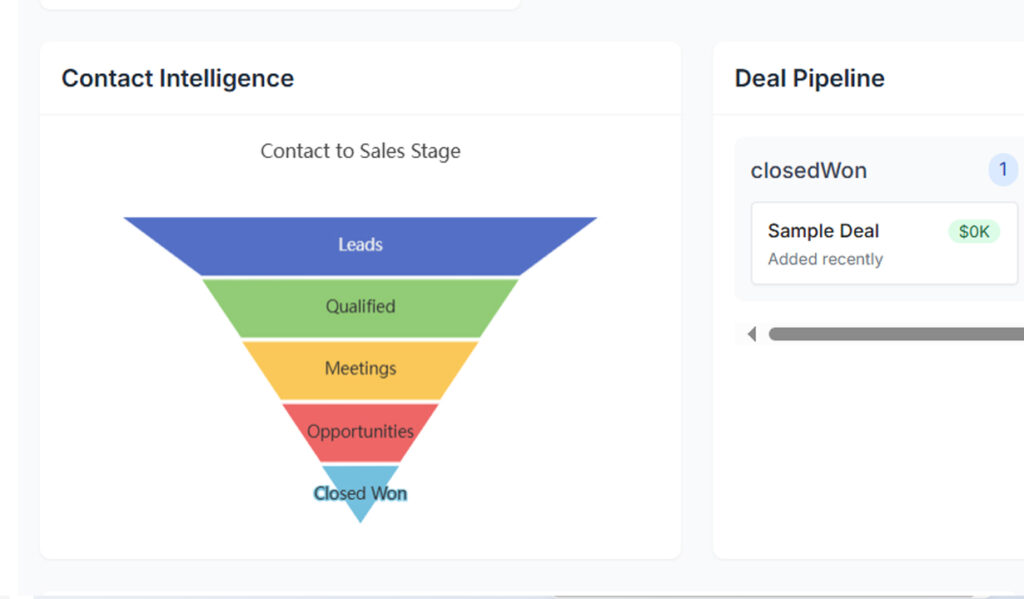Click the closedWon count badge
This screenshot has width=1024, height=599.
(x=1003, y=170)
